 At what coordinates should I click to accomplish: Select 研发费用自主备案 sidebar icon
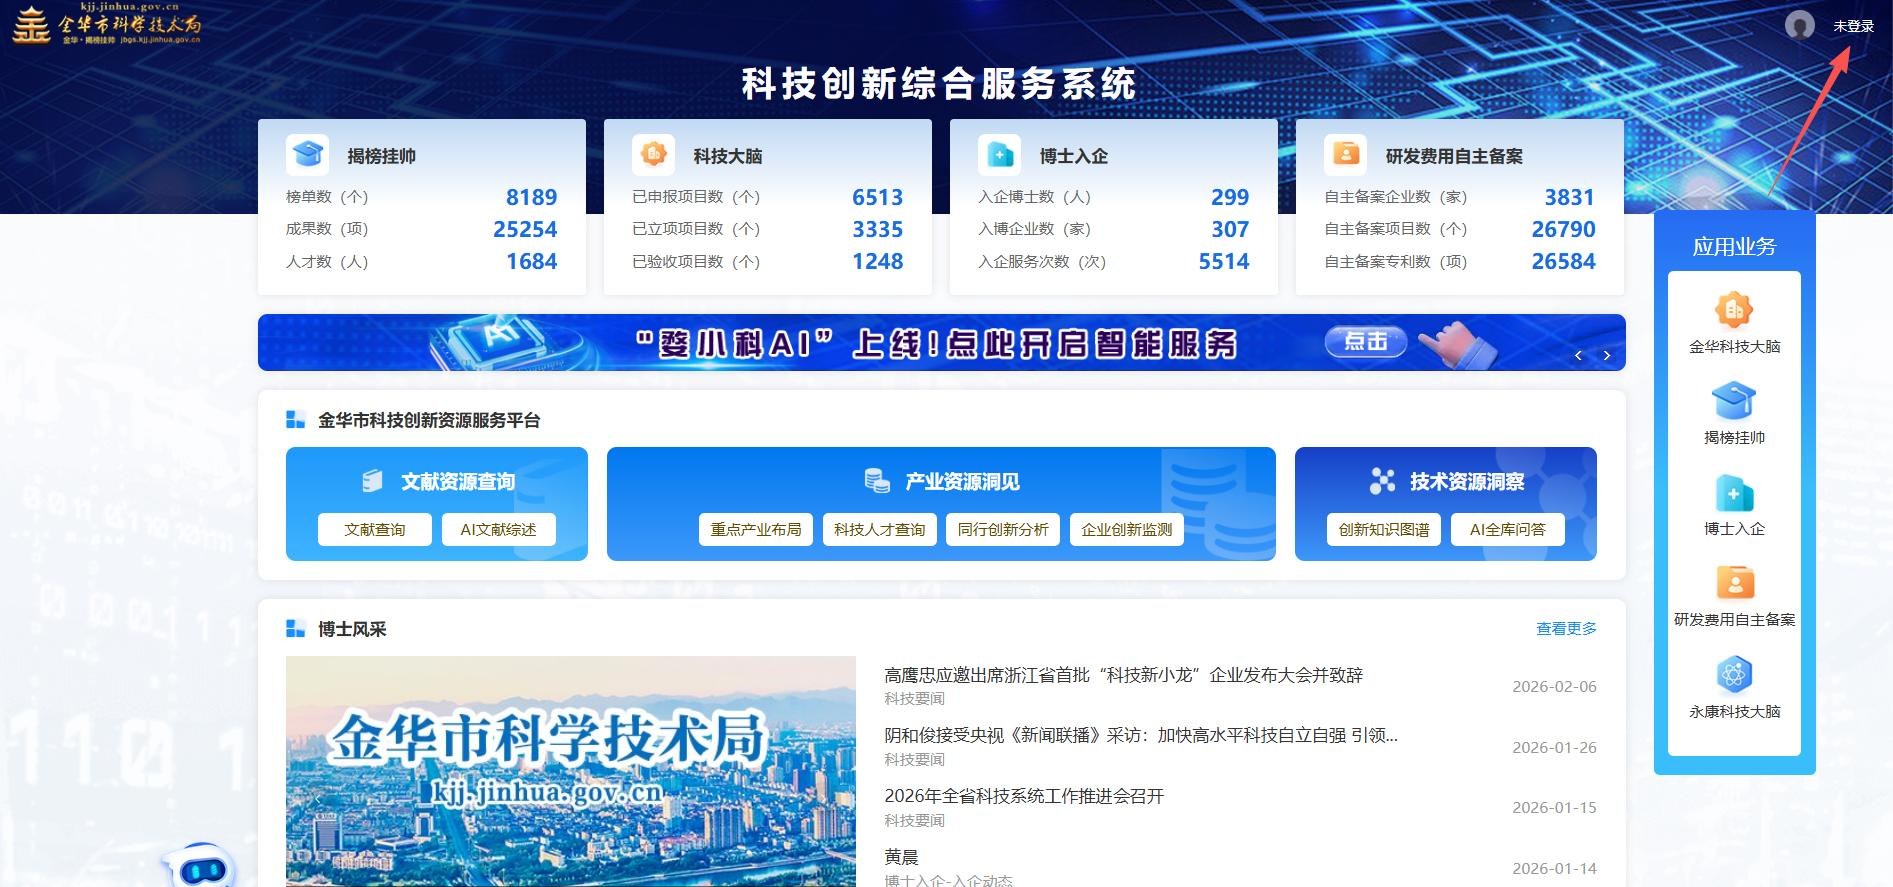pyautogui.click(x=1734, y=584)
